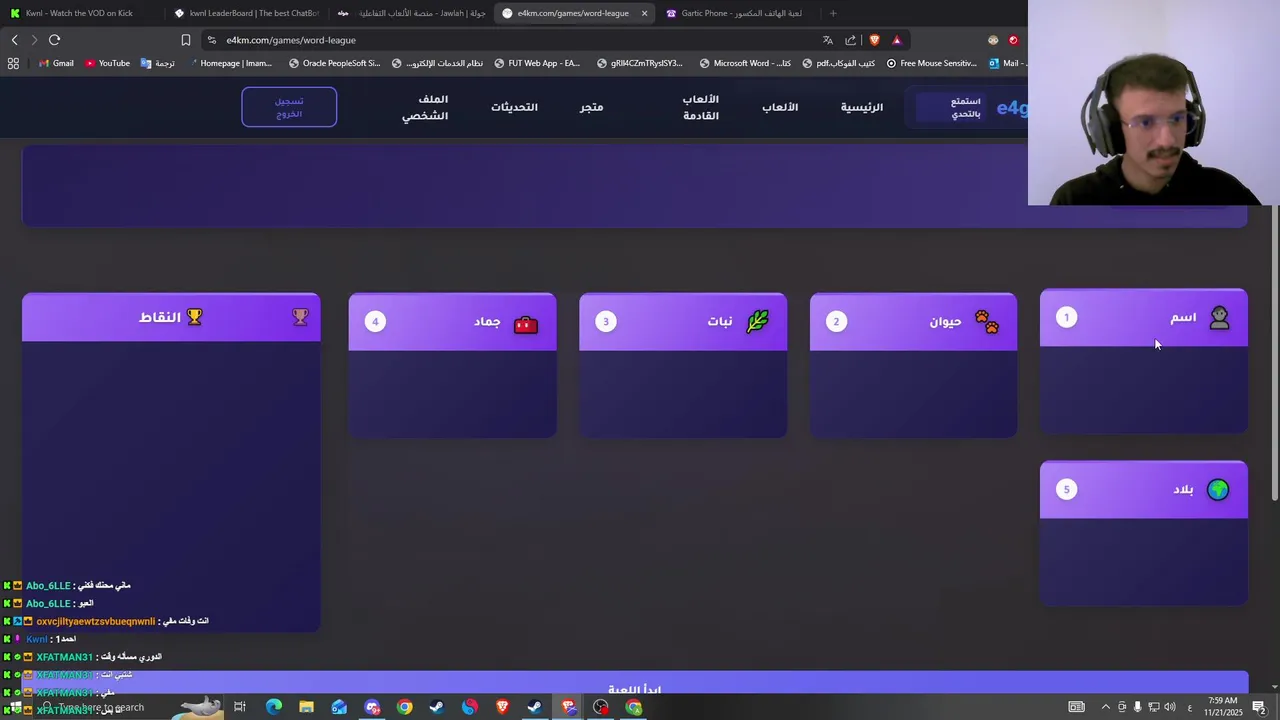Click the e4 site logo
Screen dimensions: 1280x720
click(x=1011, y=108)
